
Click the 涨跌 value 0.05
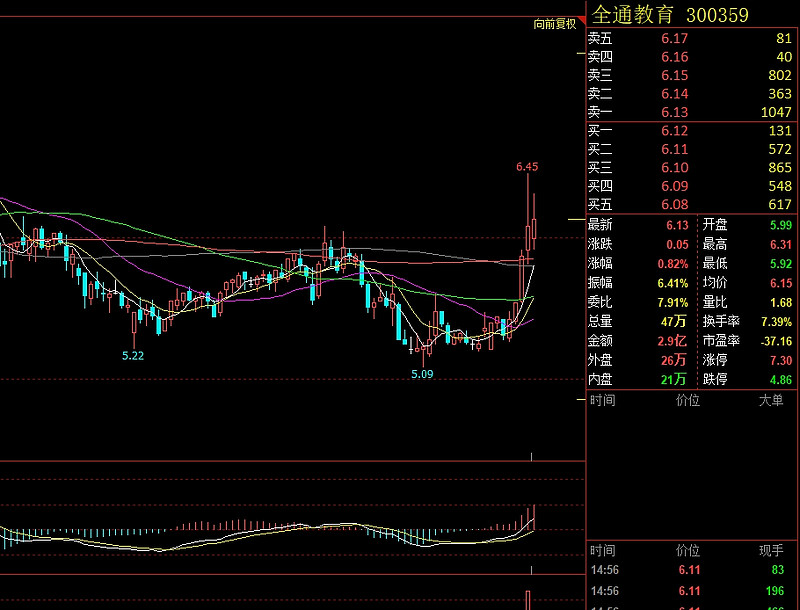(x=677, y=244)
